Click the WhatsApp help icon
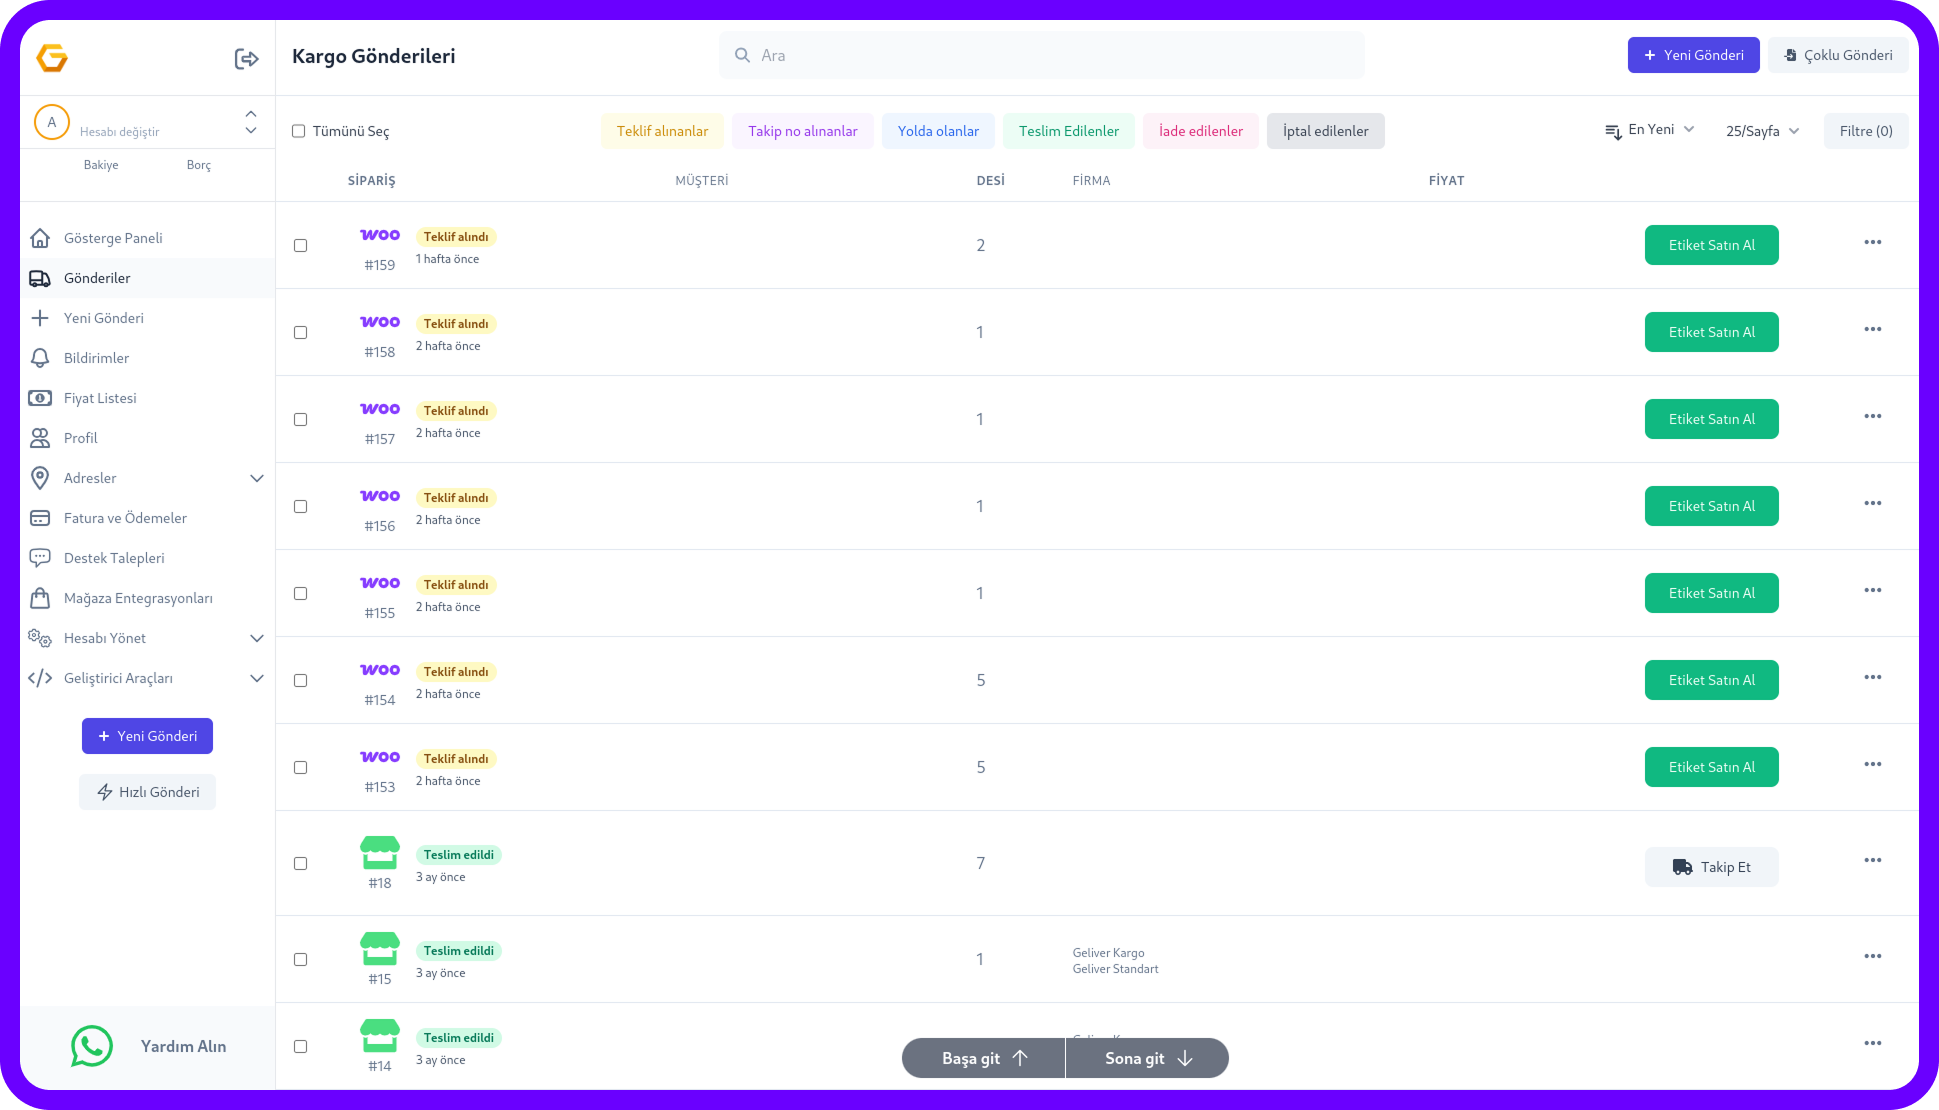 pyautogui.click(x=92, y=1046)
